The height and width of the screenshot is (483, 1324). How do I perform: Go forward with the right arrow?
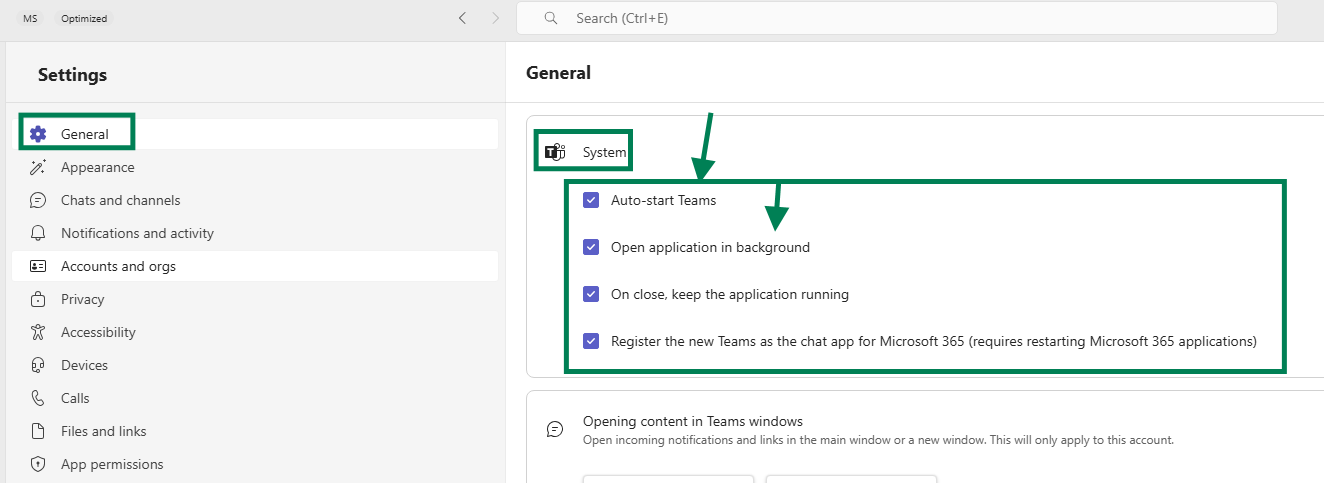click(496, 18)
